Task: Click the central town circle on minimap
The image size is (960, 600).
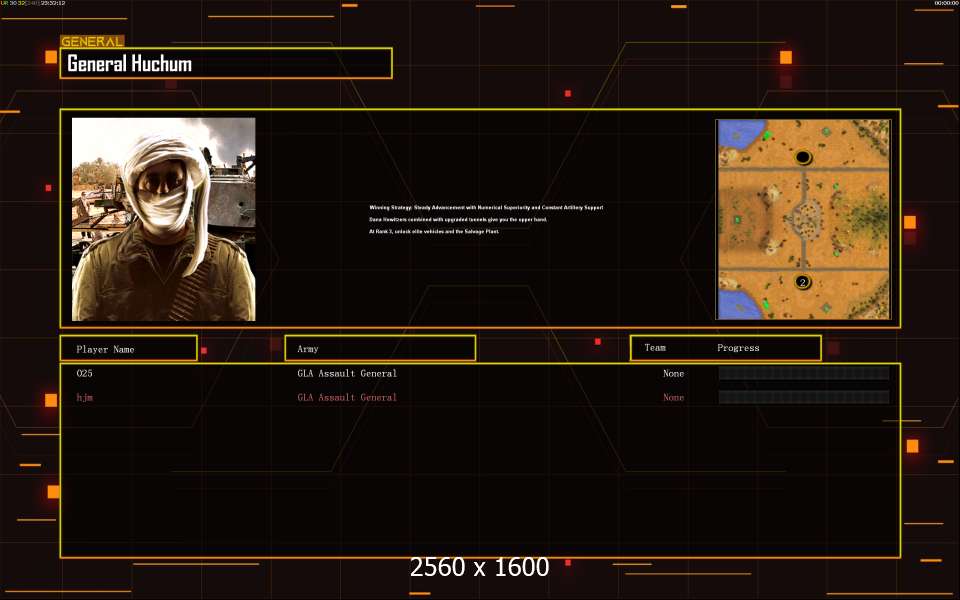Action: [803, 219]
